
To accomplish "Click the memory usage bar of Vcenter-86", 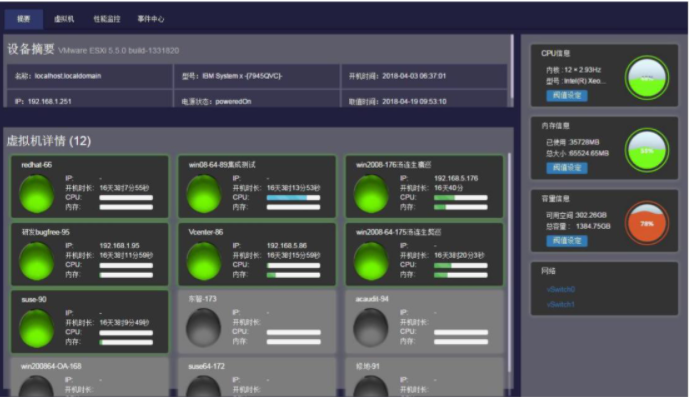I will [294, 275].
